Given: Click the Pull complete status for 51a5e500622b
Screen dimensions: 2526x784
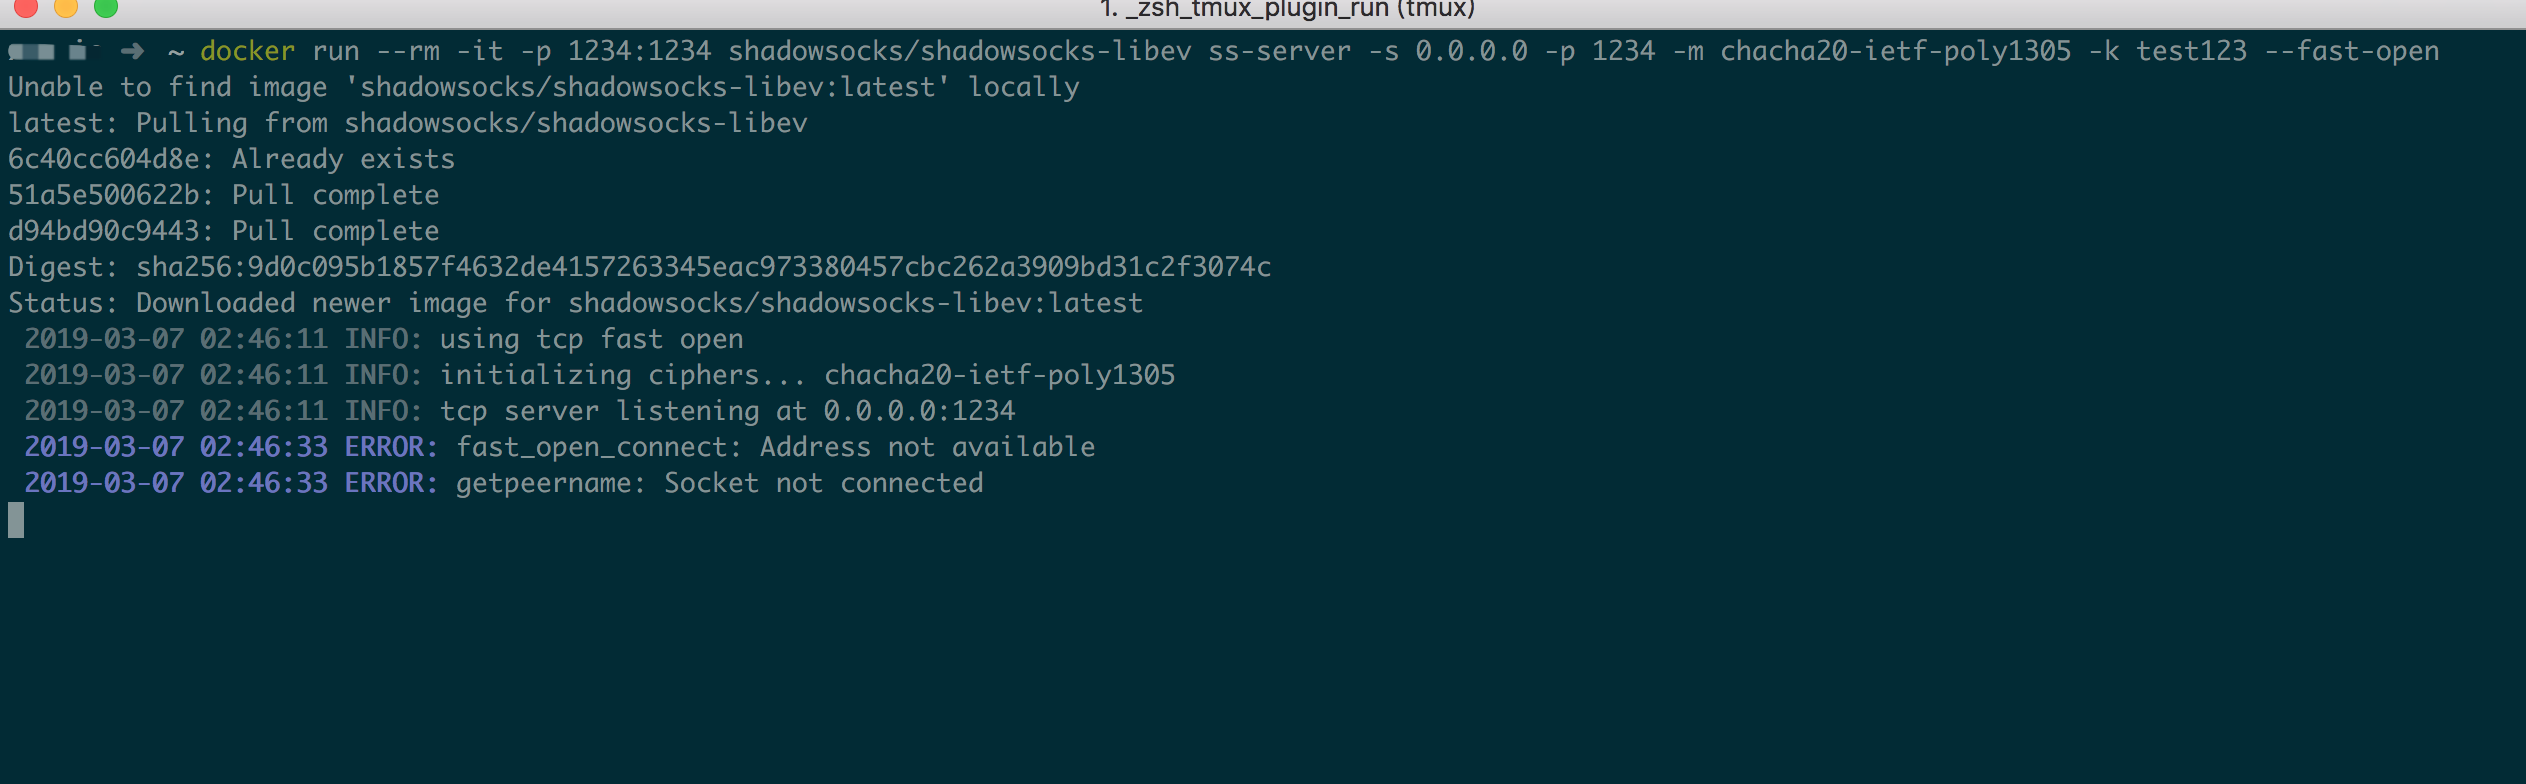Looking at the screenshot, I should tap(335, 194).
